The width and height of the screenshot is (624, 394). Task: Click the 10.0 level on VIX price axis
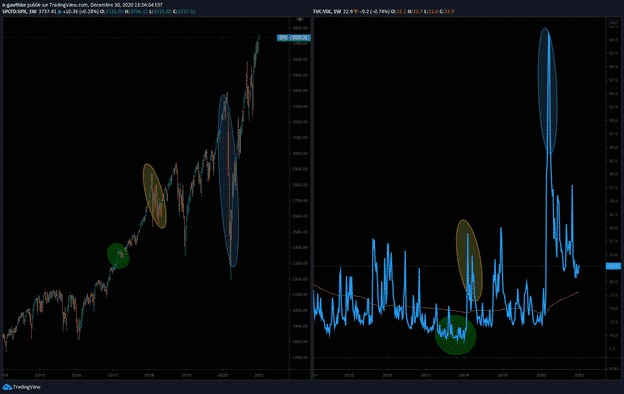pyautogui.click(x=613, y=335)
